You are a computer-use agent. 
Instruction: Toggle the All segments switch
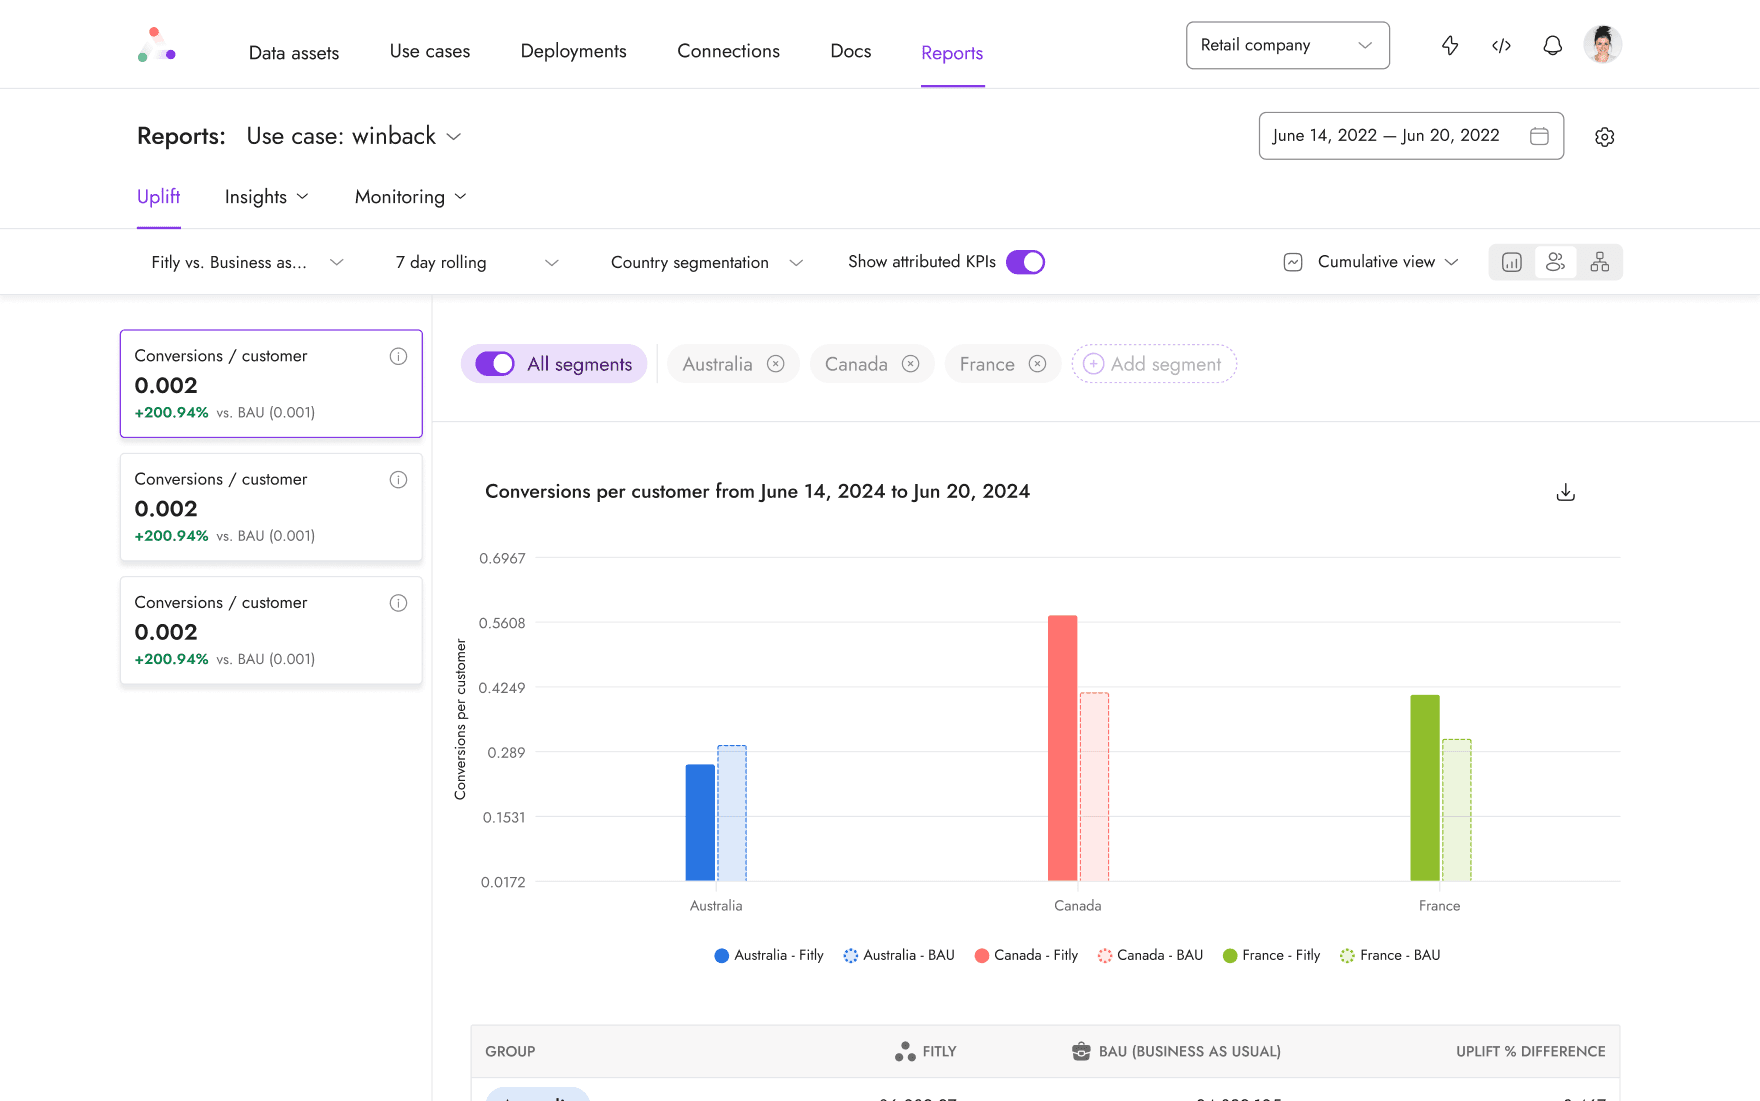pyautogui.click(x=495, y=364)
